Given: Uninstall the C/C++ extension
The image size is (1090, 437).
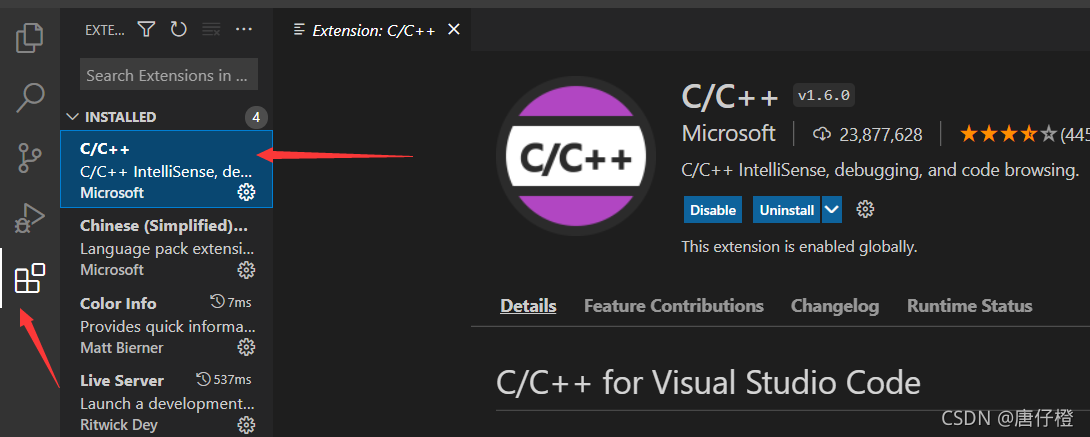Looking at the screenshot, I should (x=786, y=210).
